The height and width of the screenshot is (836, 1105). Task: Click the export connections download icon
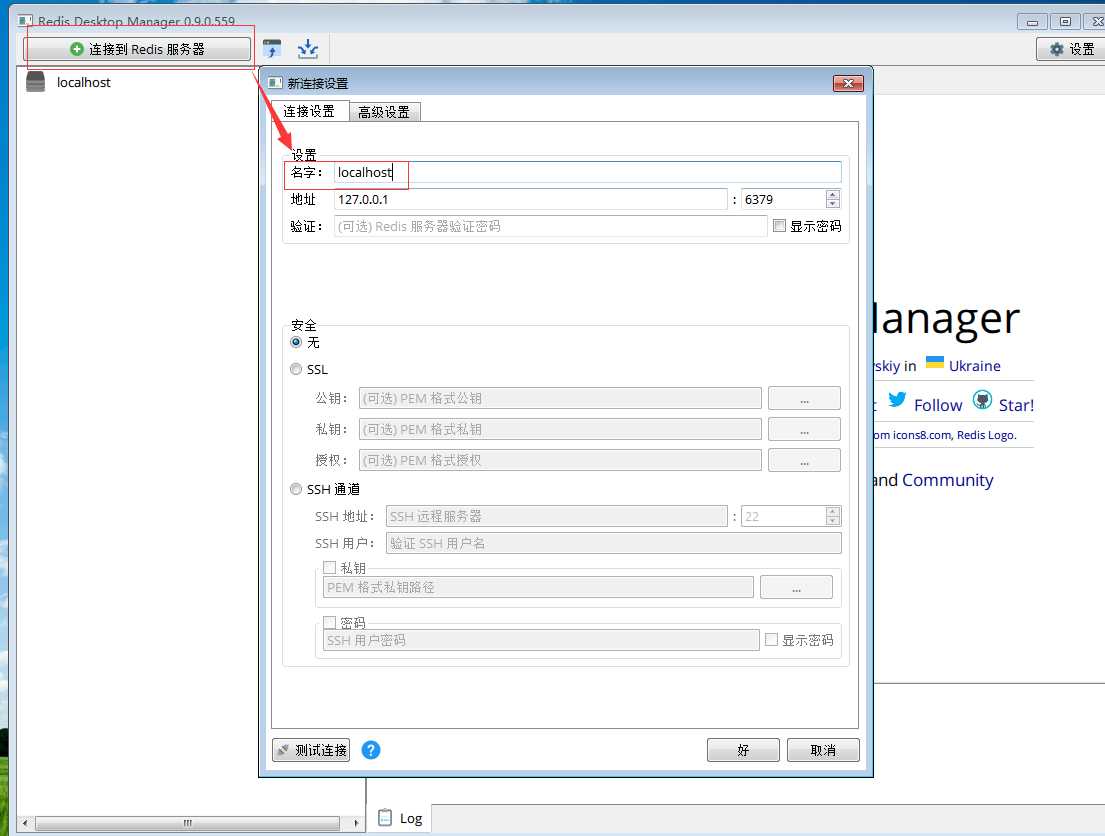308,49
